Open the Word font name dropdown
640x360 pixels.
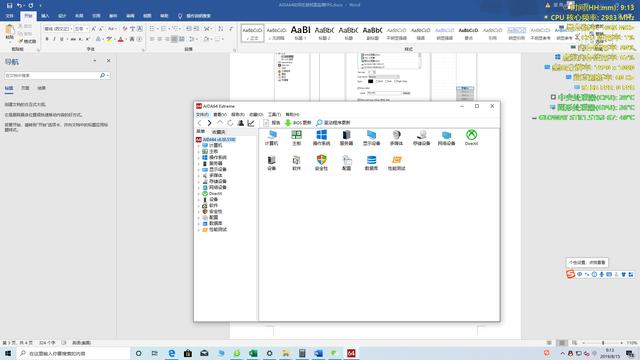point(71,29)
